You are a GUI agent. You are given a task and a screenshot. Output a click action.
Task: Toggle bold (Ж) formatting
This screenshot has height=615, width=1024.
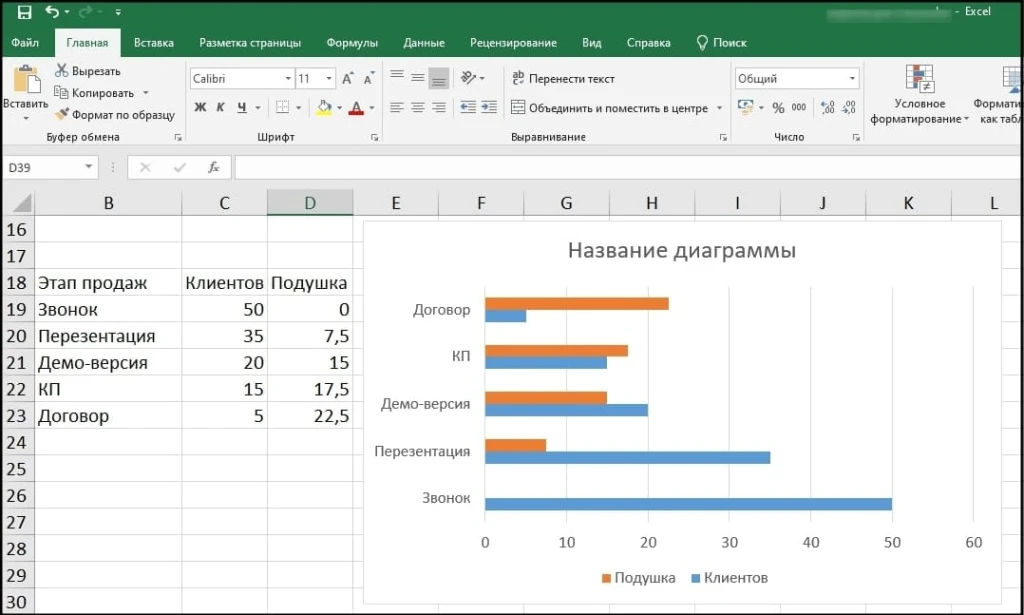(200, 108)
